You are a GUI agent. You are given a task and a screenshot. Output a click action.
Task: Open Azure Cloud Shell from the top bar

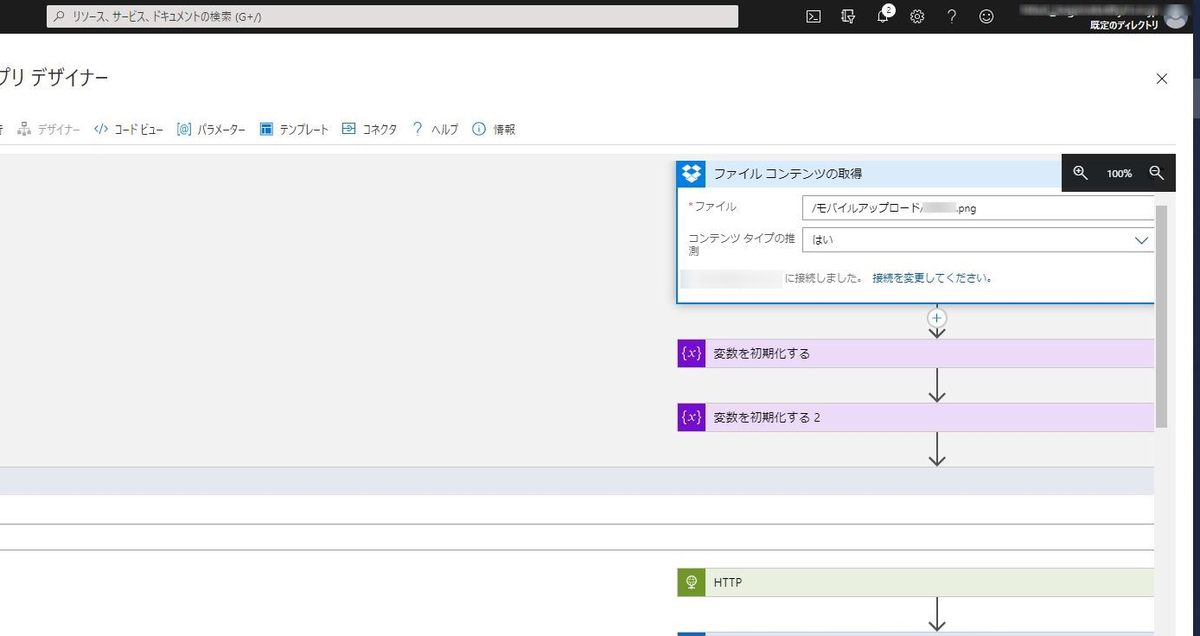tap(812, 16)
